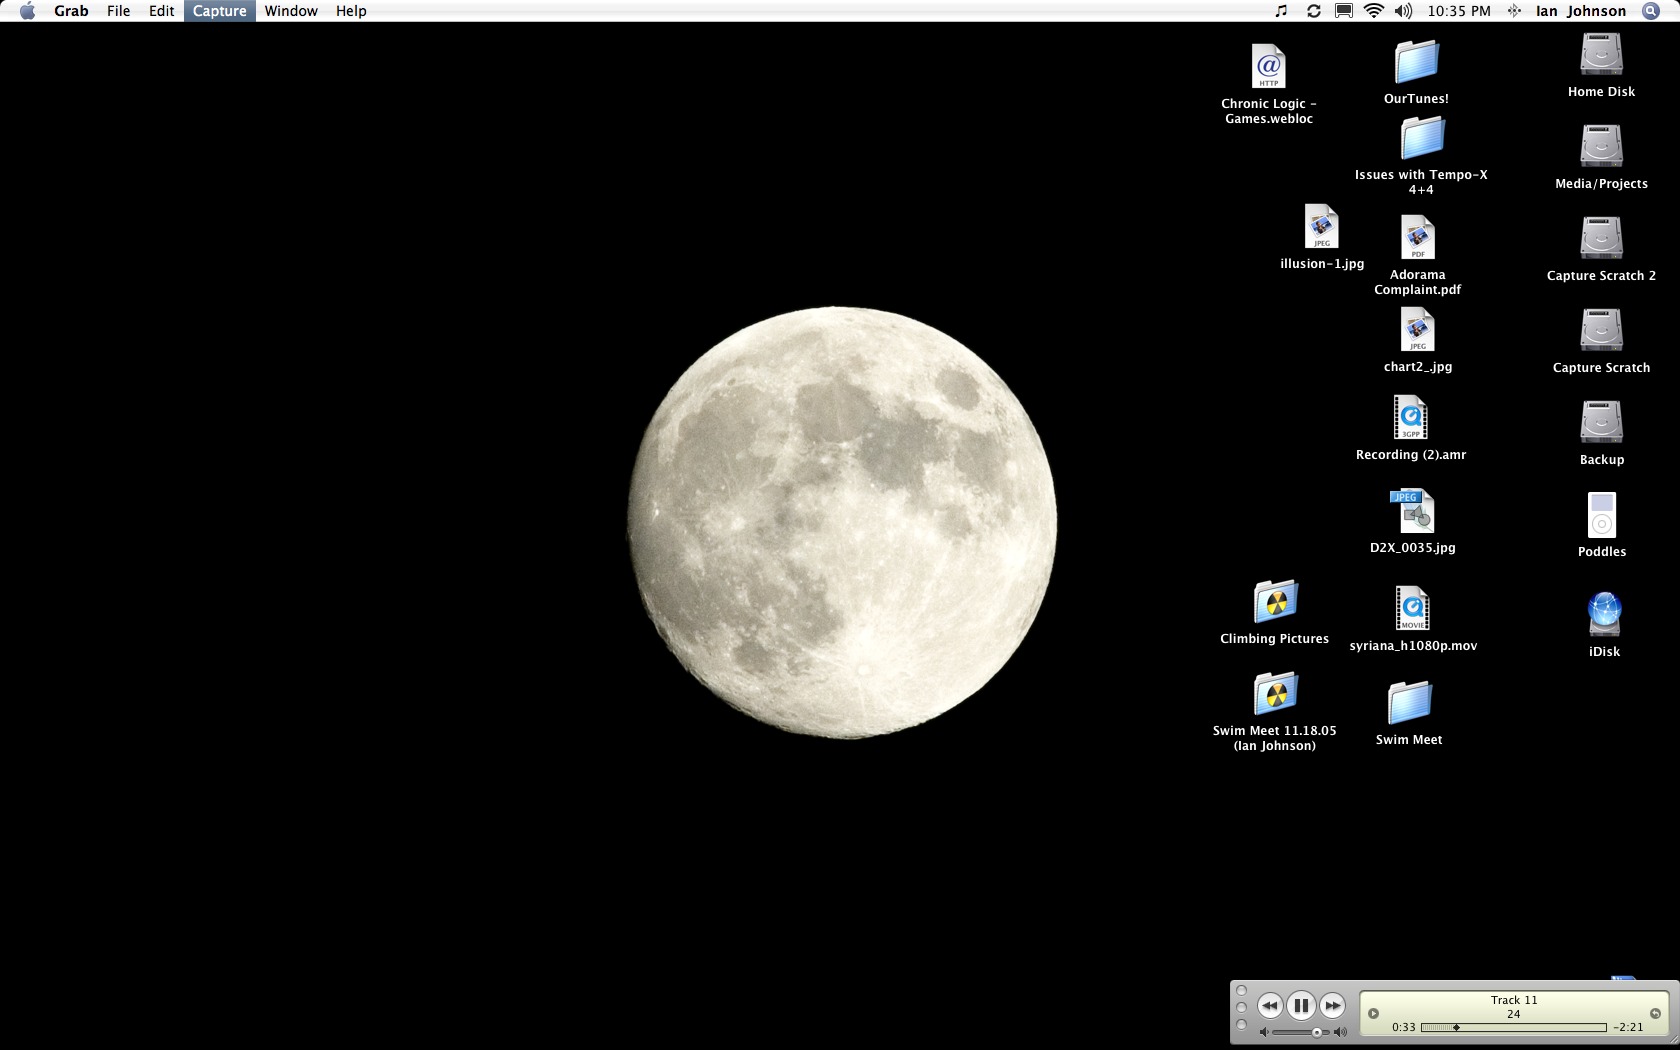Open the Grab application menu
Image resolution: width=1680 pixels, height=1050 pixels.
(x=71, y=11)
